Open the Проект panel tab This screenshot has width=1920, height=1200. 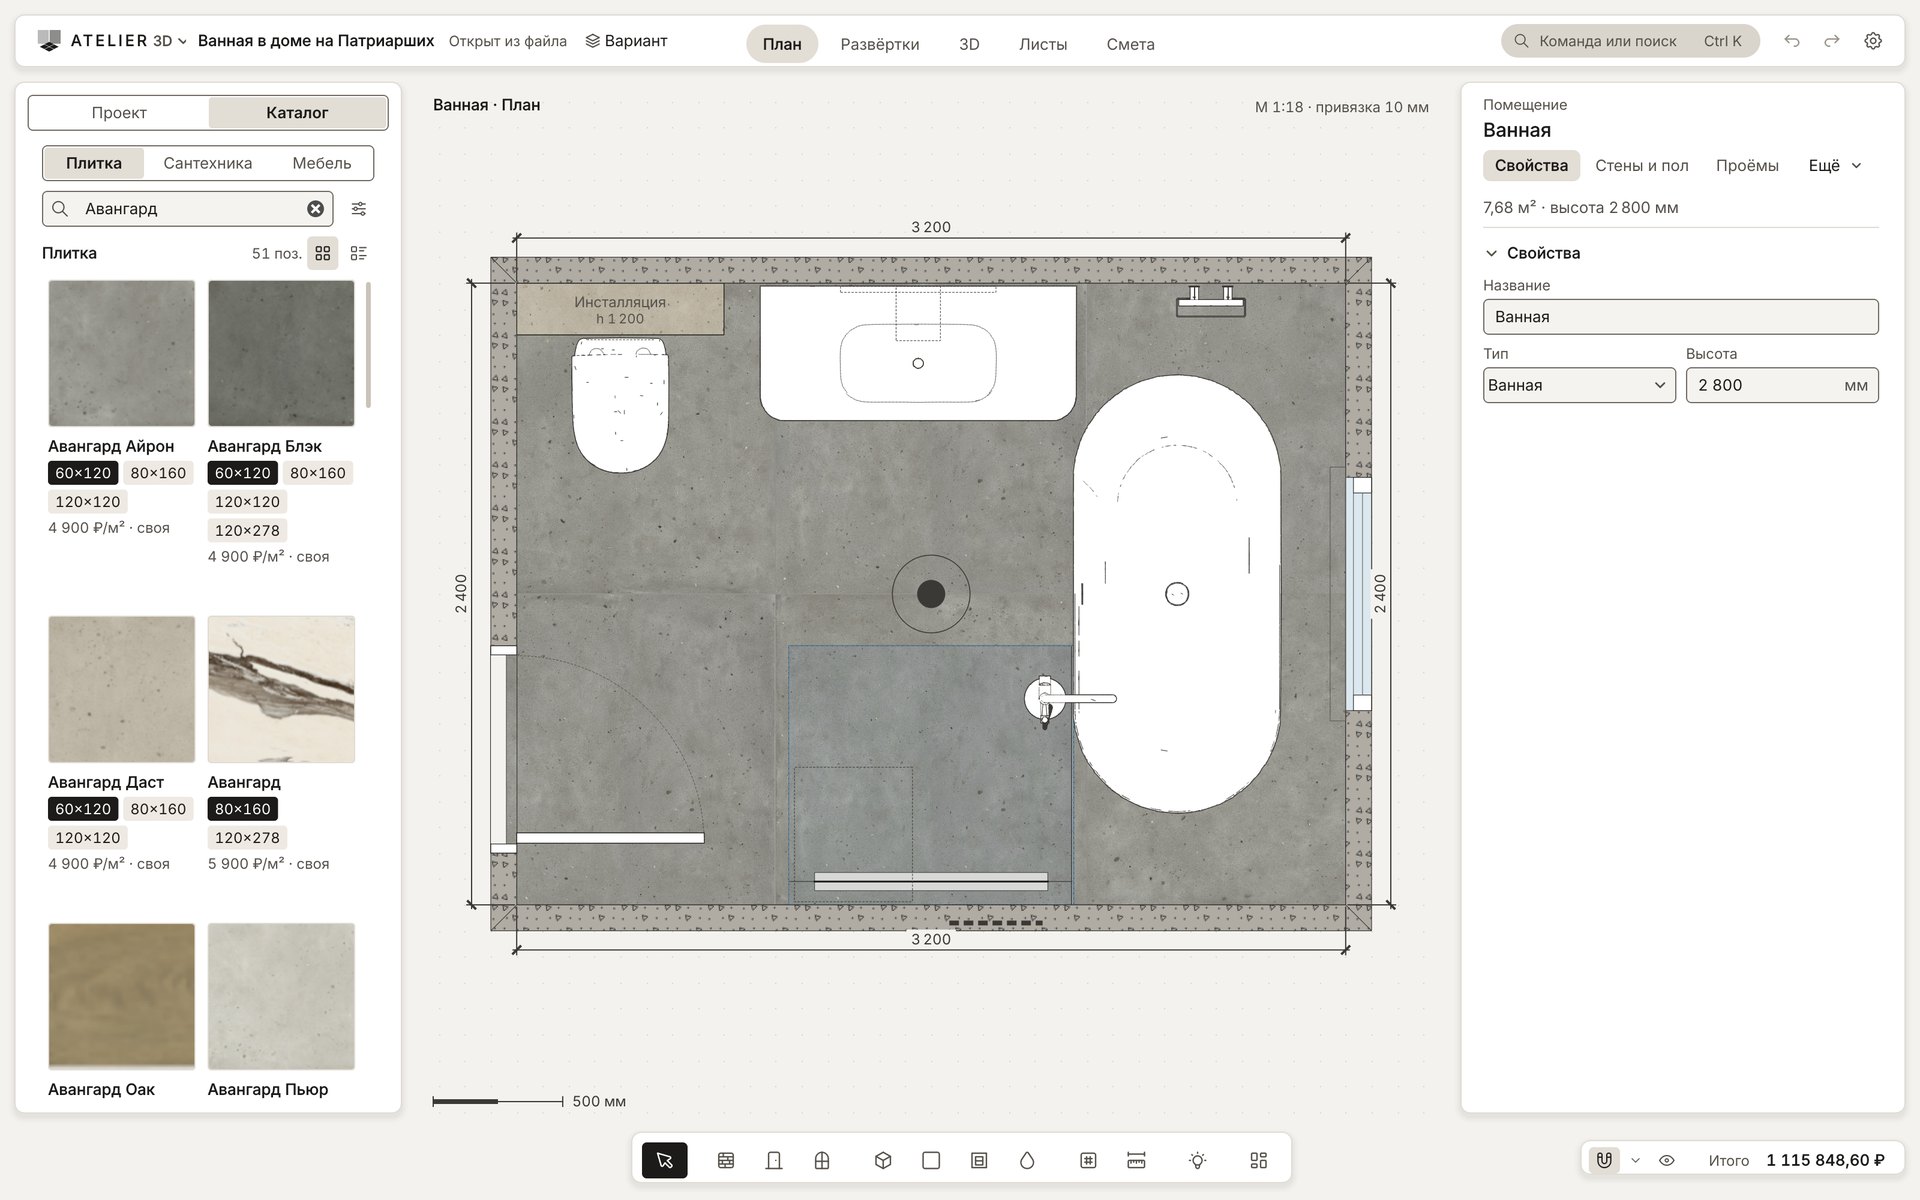point(119,113)
